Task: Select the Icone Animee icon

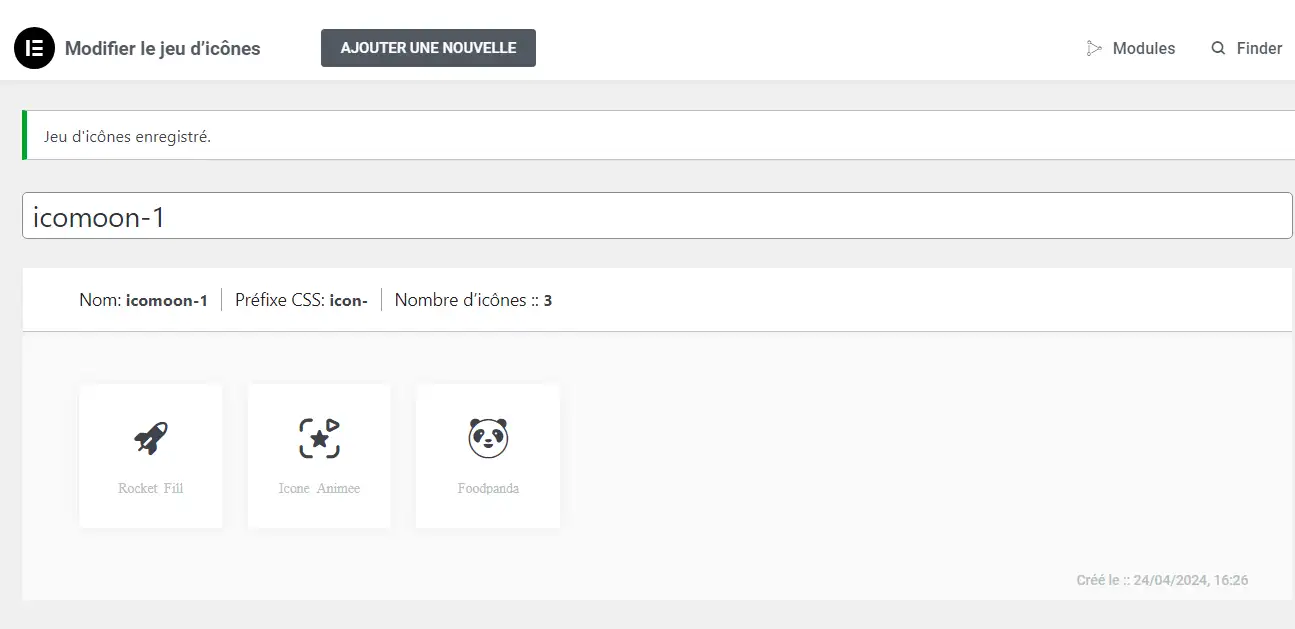Action: click(318, 456)
